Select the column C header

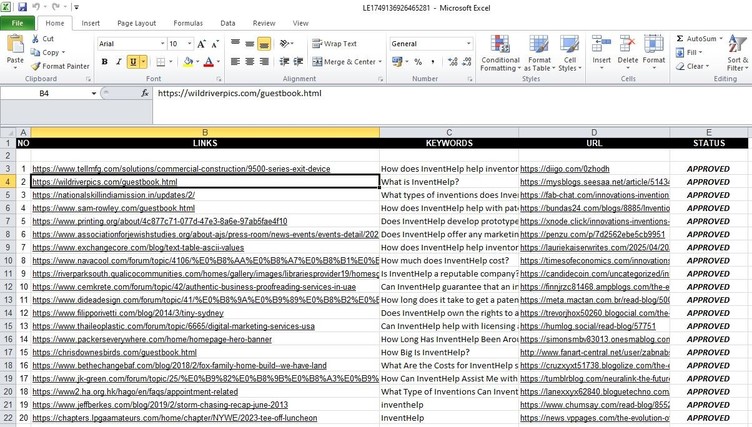click(448, 132)
